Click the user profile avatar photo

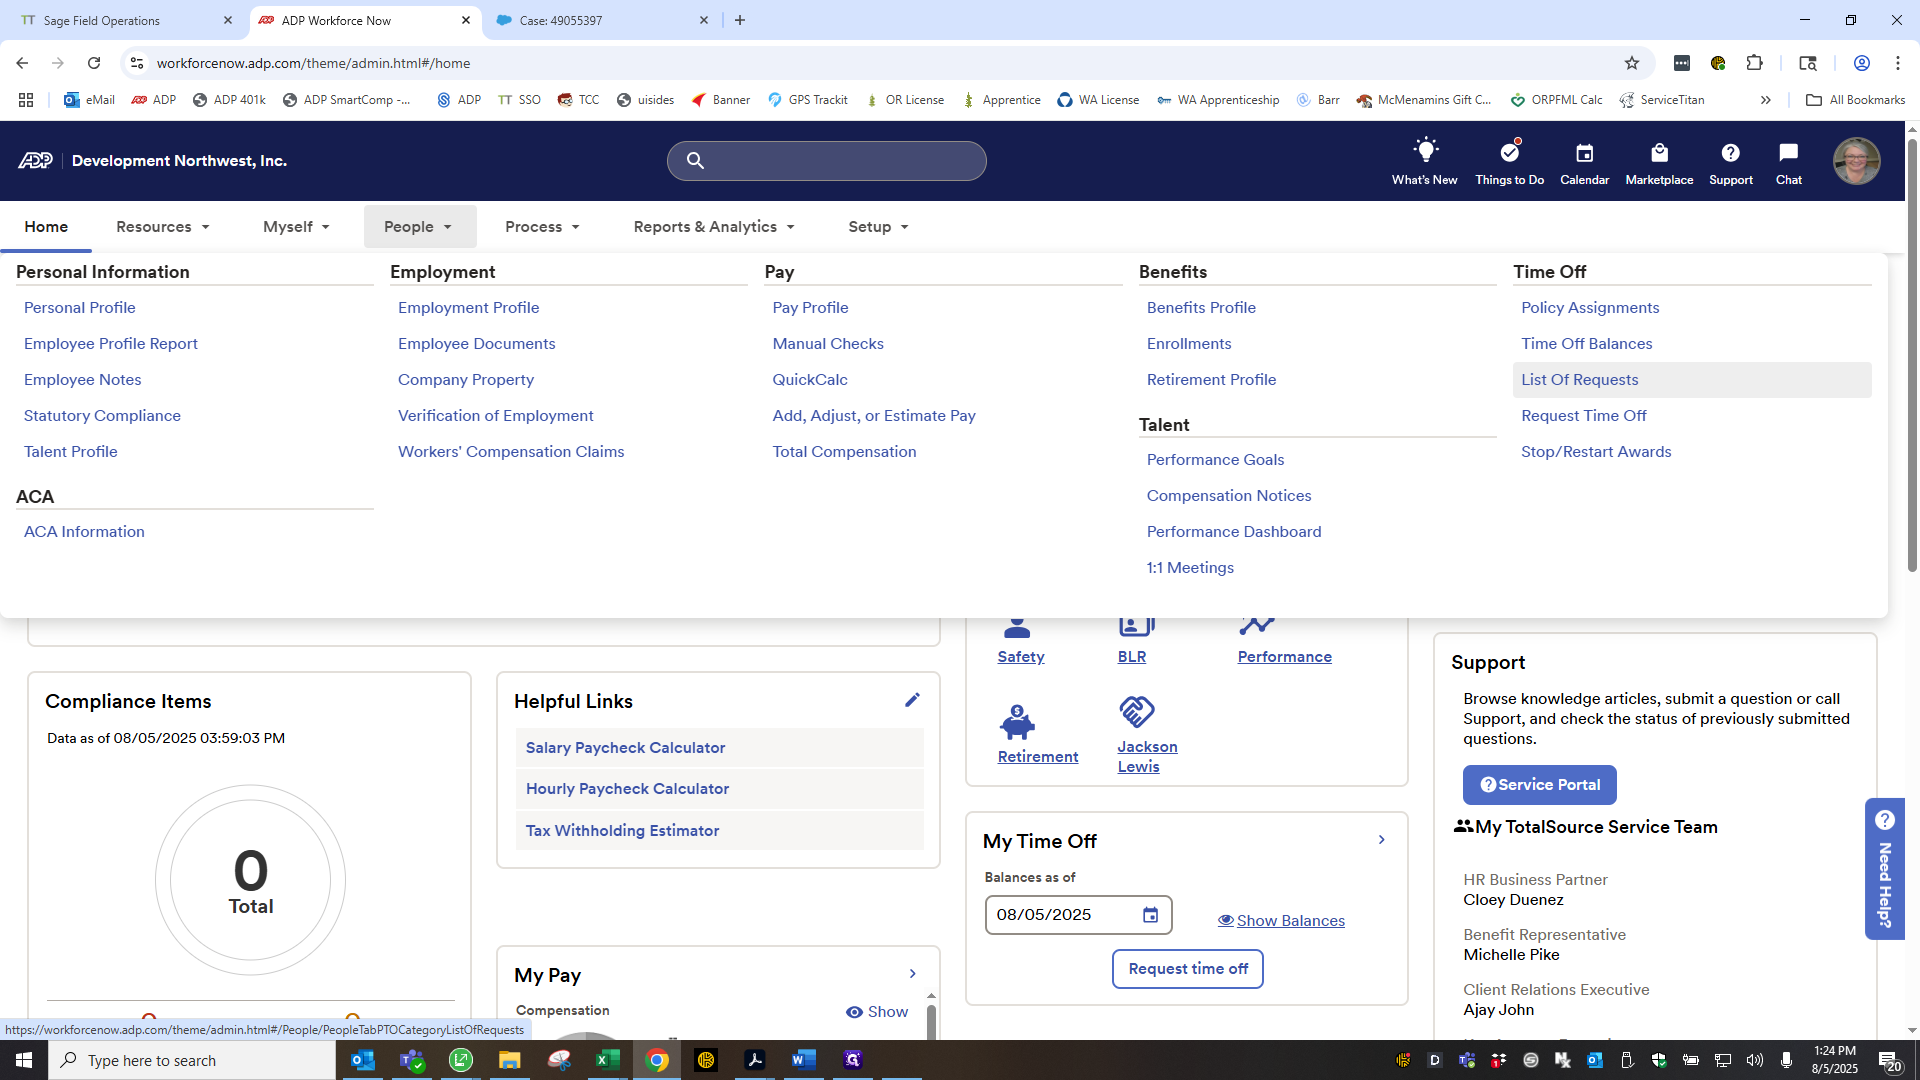point(1857,161)
